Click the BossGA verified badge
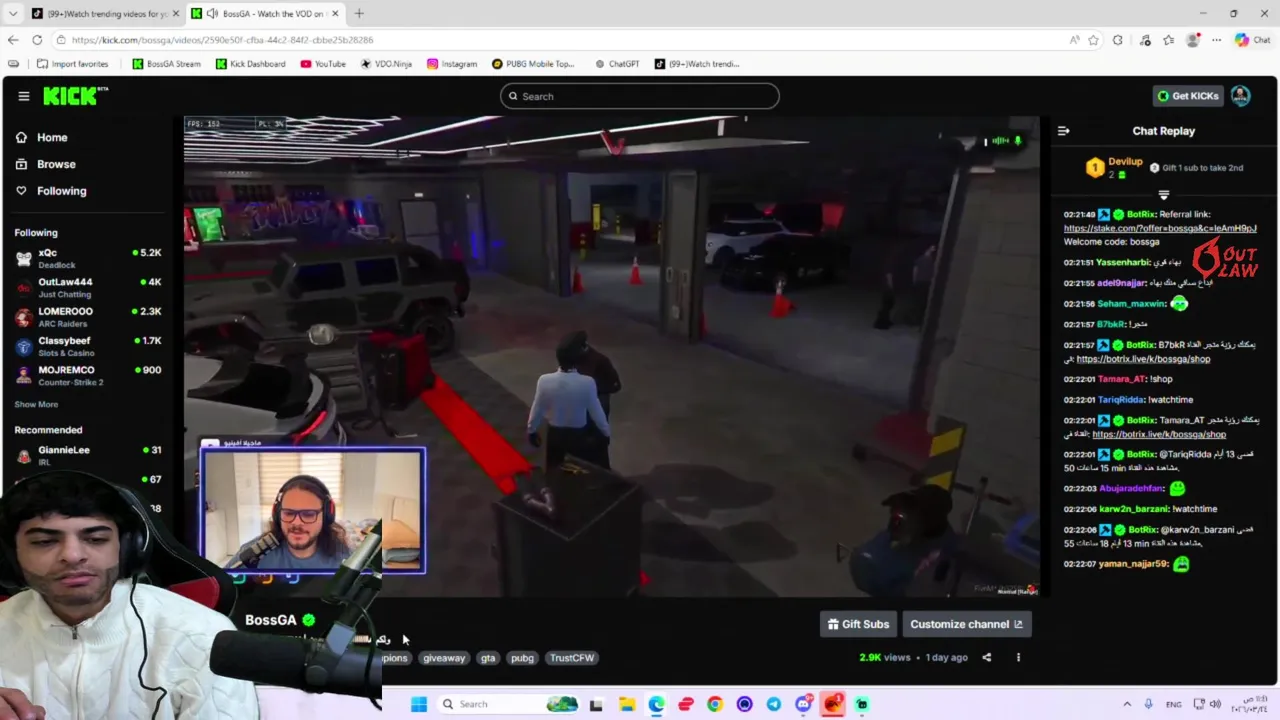 pyautogui.click(x=309, y=620)
